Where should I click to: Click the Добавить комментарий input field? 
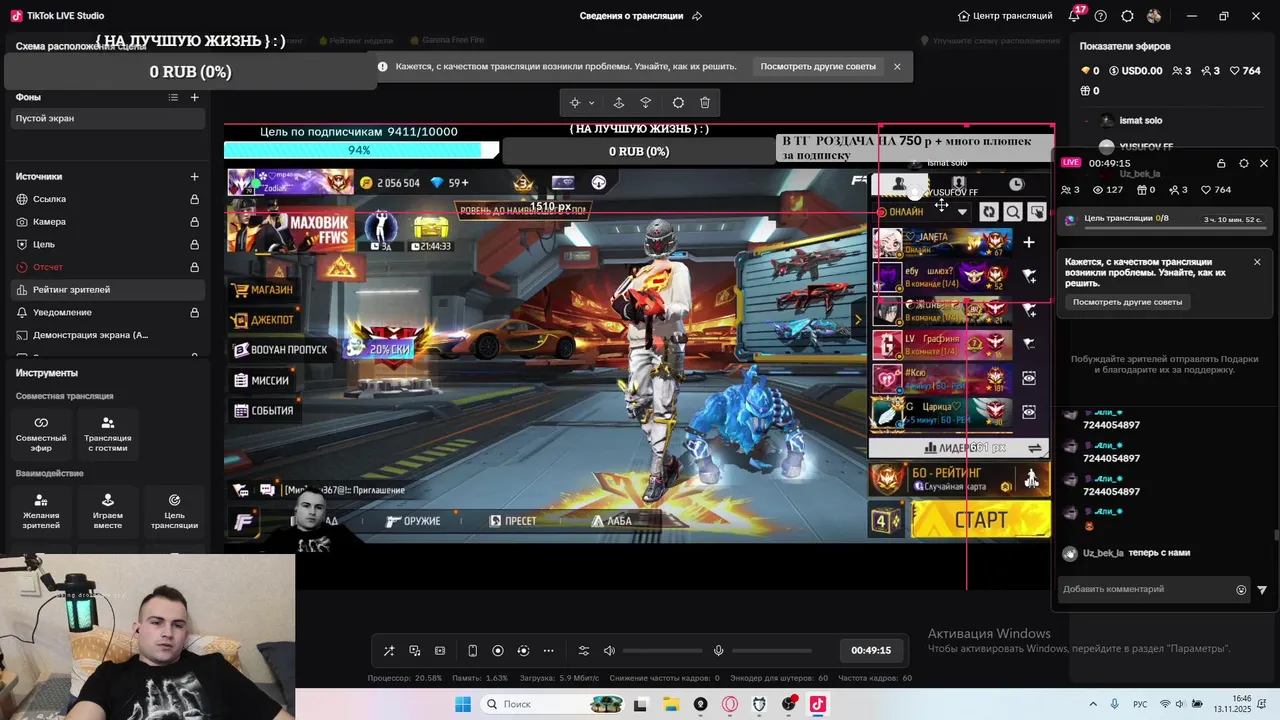tap(1146, 589)
